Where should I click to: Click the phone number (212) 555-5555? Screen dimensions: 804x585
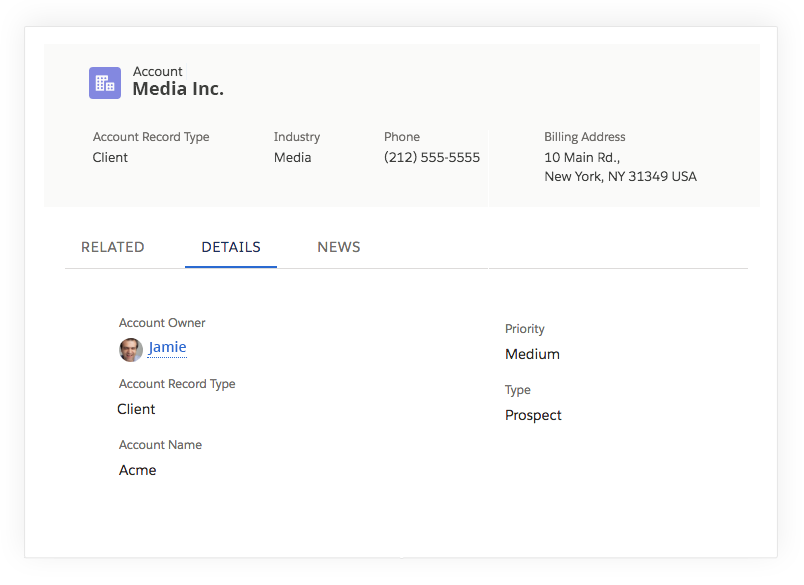431,157
